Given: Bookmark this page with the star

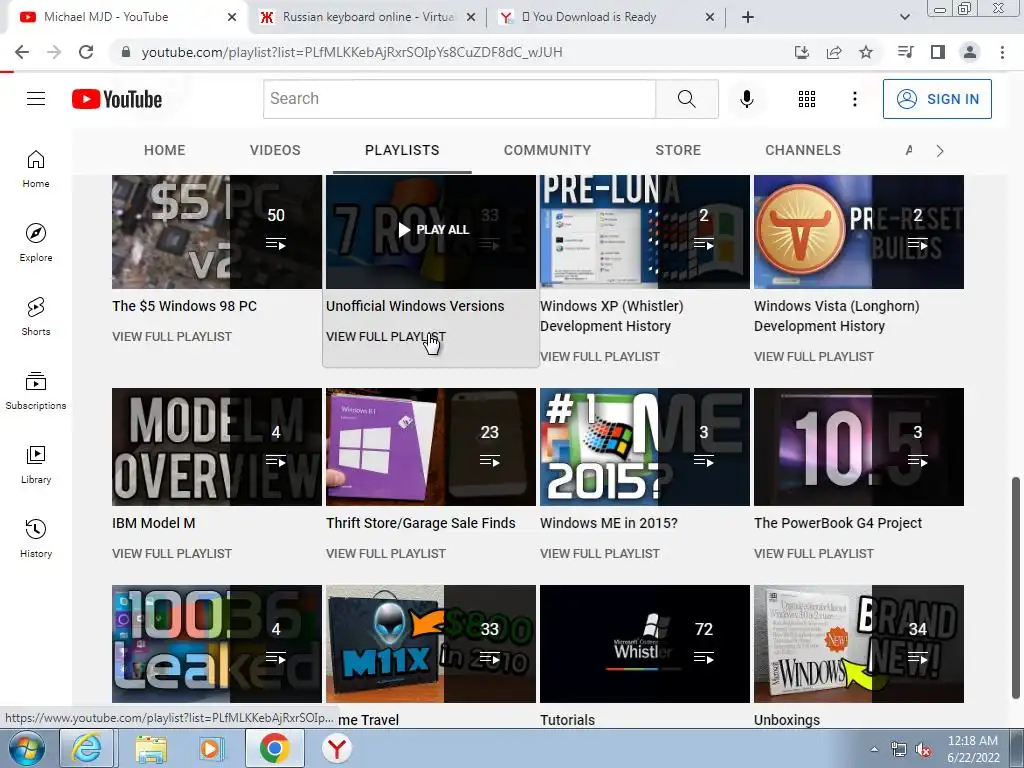Looking at the screenshot, I should (866, 52).
